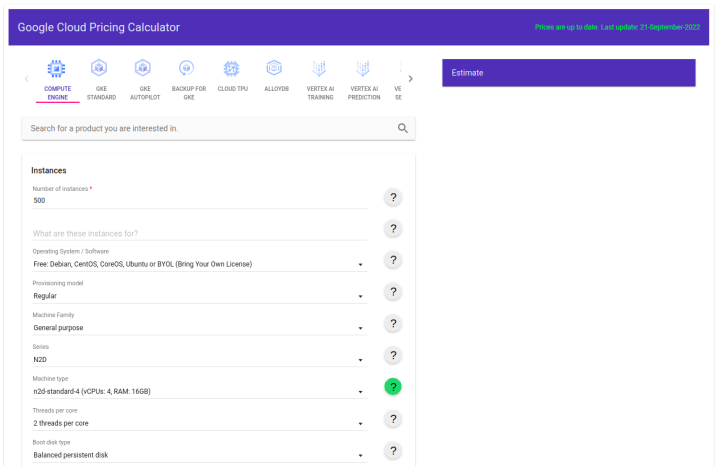Click the Google Cloud Pricing Calculator title
Viewport: 720px width, 466px height.
click(99, 27)
